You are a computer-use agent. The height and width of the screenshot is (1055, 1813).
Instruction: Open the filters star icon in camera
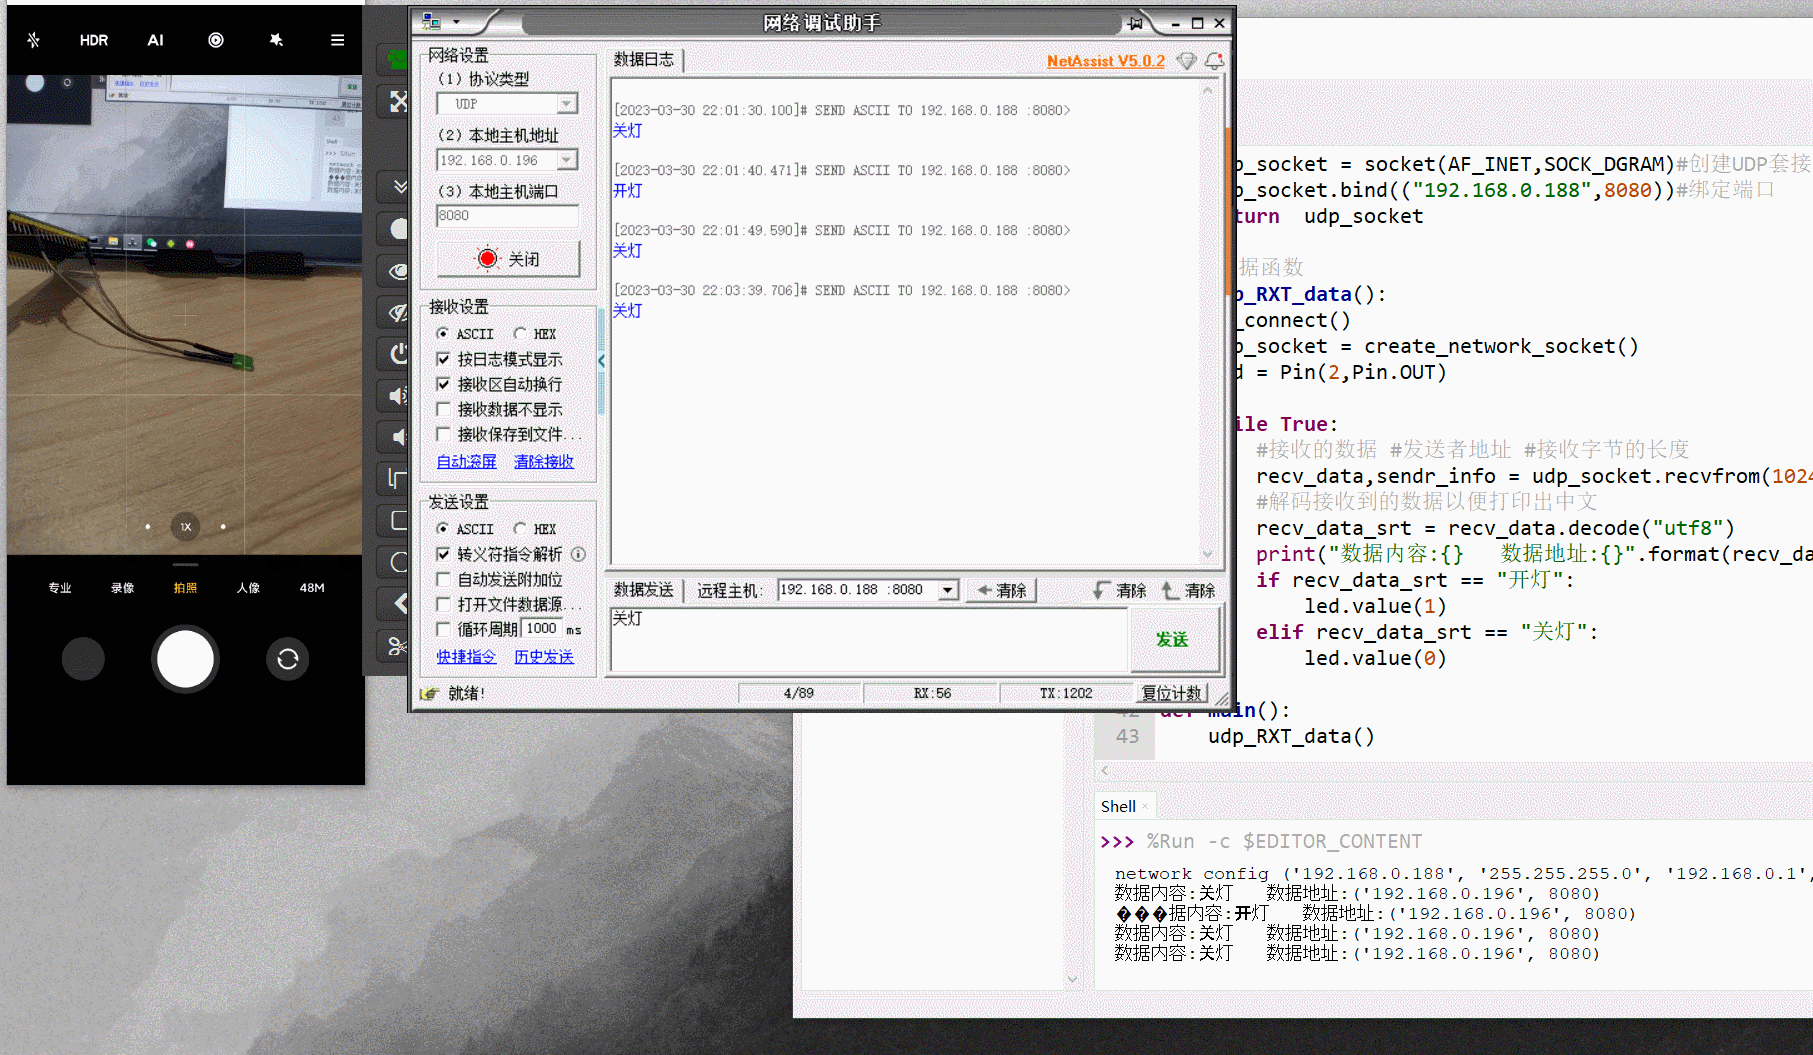tap(276, 40)
